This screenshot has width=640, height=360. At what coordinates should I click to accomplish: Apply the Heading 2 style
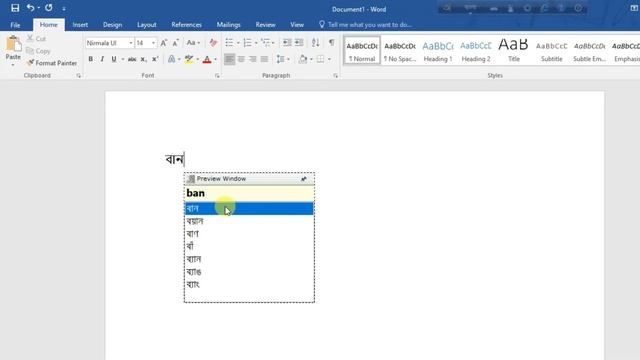(476, 50)
